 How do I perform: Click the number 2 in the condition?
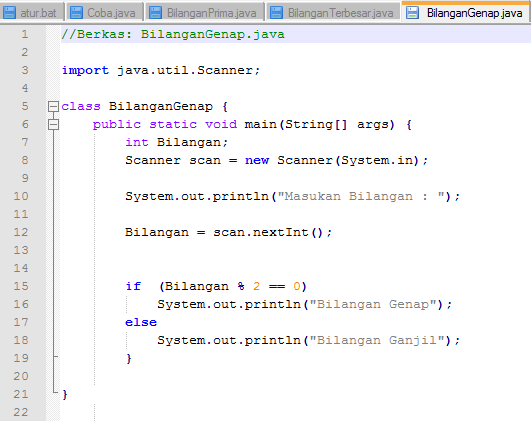coord(256,286)
